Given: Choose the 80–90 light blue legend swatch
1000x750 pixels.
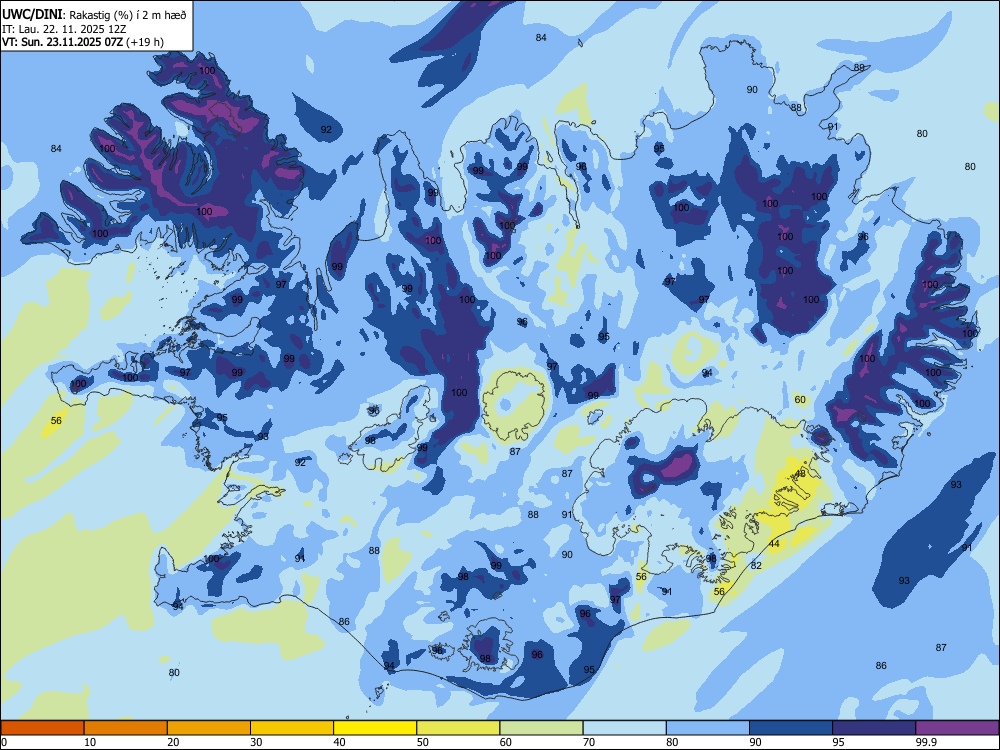Looking at the screenshot, I should pyautogui.click(x=708, y=728).
